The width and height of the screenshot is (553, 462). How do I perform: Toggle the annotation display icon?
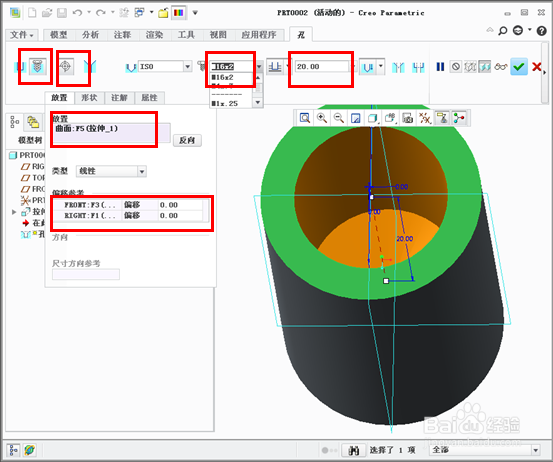(x=442, y=118)
